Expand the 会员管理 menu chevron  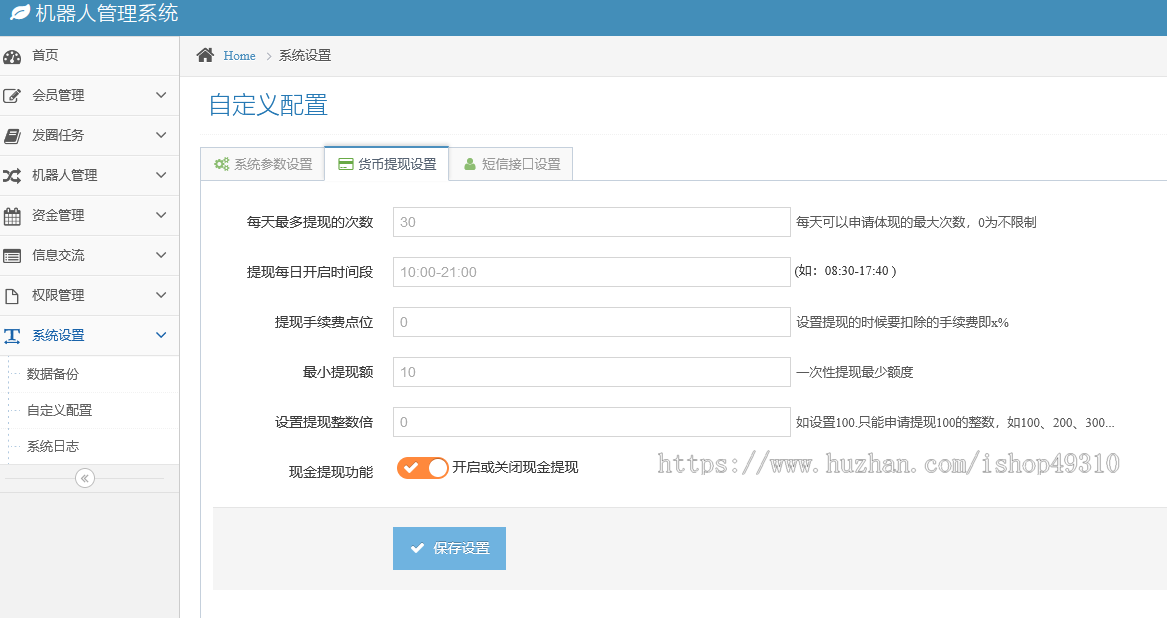tap(161, 95)
